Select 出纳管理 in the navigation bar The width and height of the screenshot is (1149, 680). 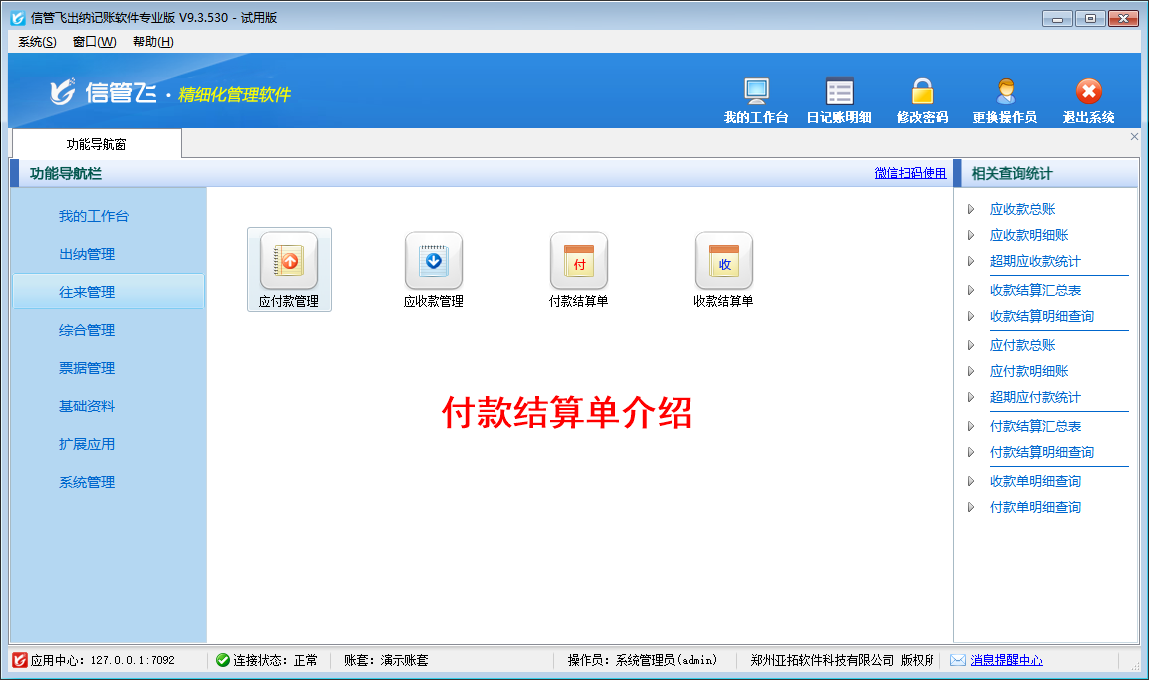[87, 255]
